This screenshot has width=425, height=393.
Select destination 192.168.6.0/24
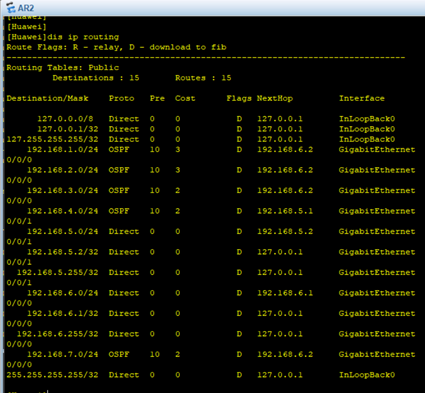(x=63, y=293)
